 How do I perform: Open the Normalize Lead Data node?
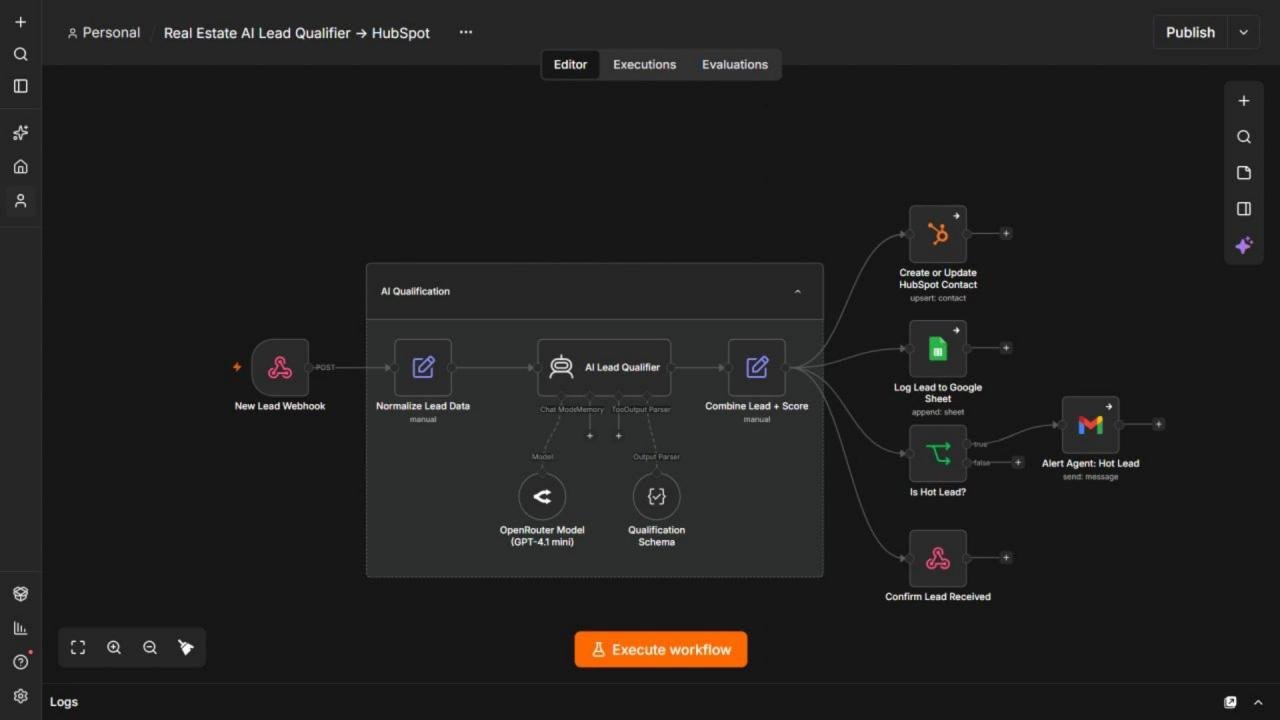click(423, 367)
